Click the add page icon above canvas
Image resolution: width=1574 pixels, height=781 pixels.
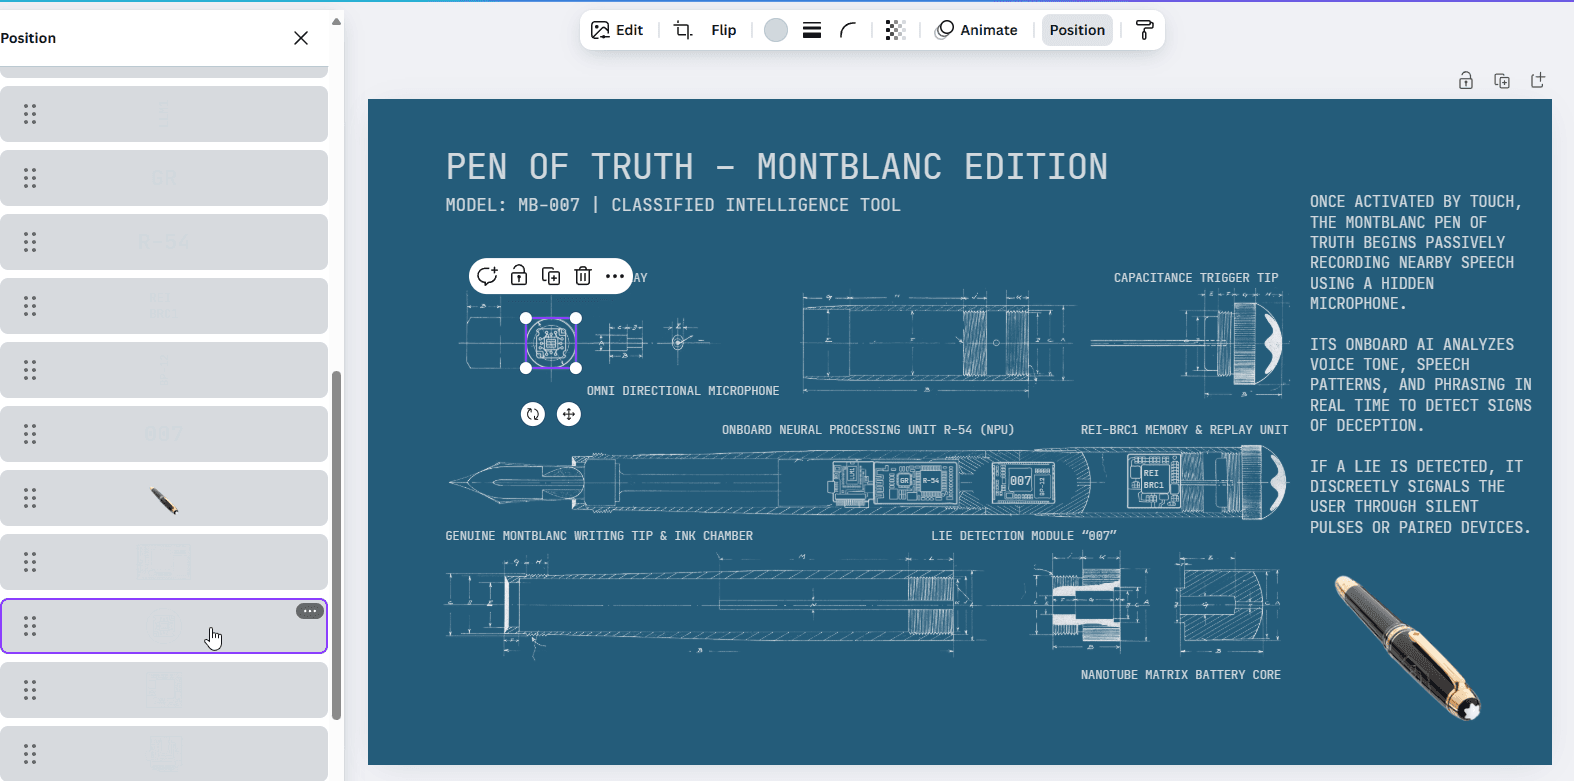click(1538, 81)
